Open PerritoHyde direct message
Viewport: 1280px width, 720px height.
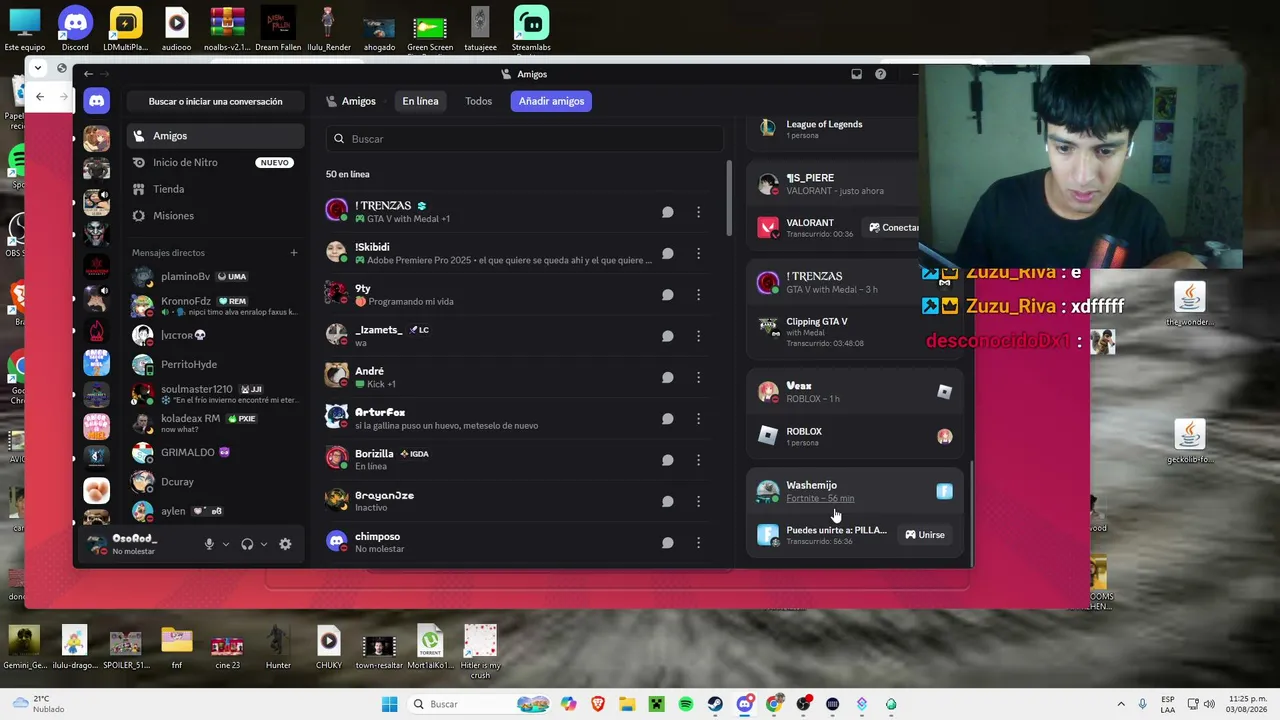point(215,364)
